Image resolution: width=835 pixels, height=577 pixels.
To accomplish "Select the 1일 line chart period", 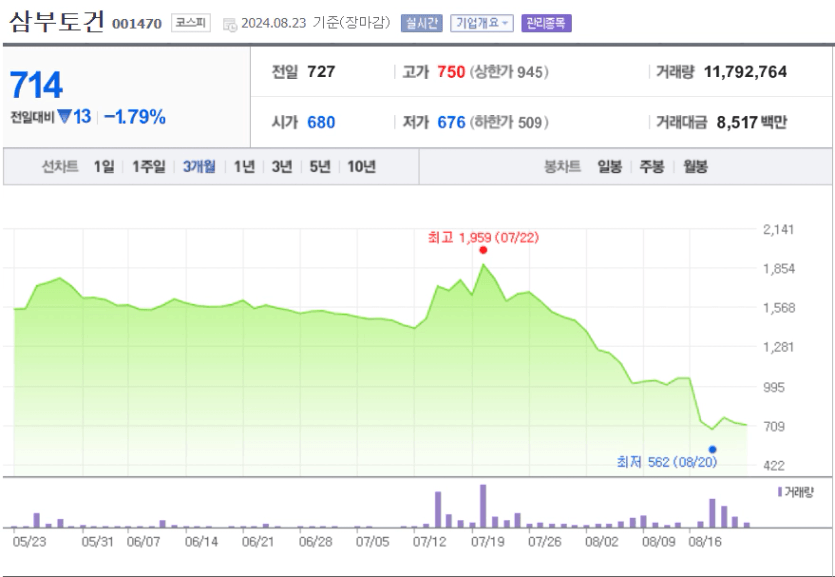I will click(x=104, y=167).
